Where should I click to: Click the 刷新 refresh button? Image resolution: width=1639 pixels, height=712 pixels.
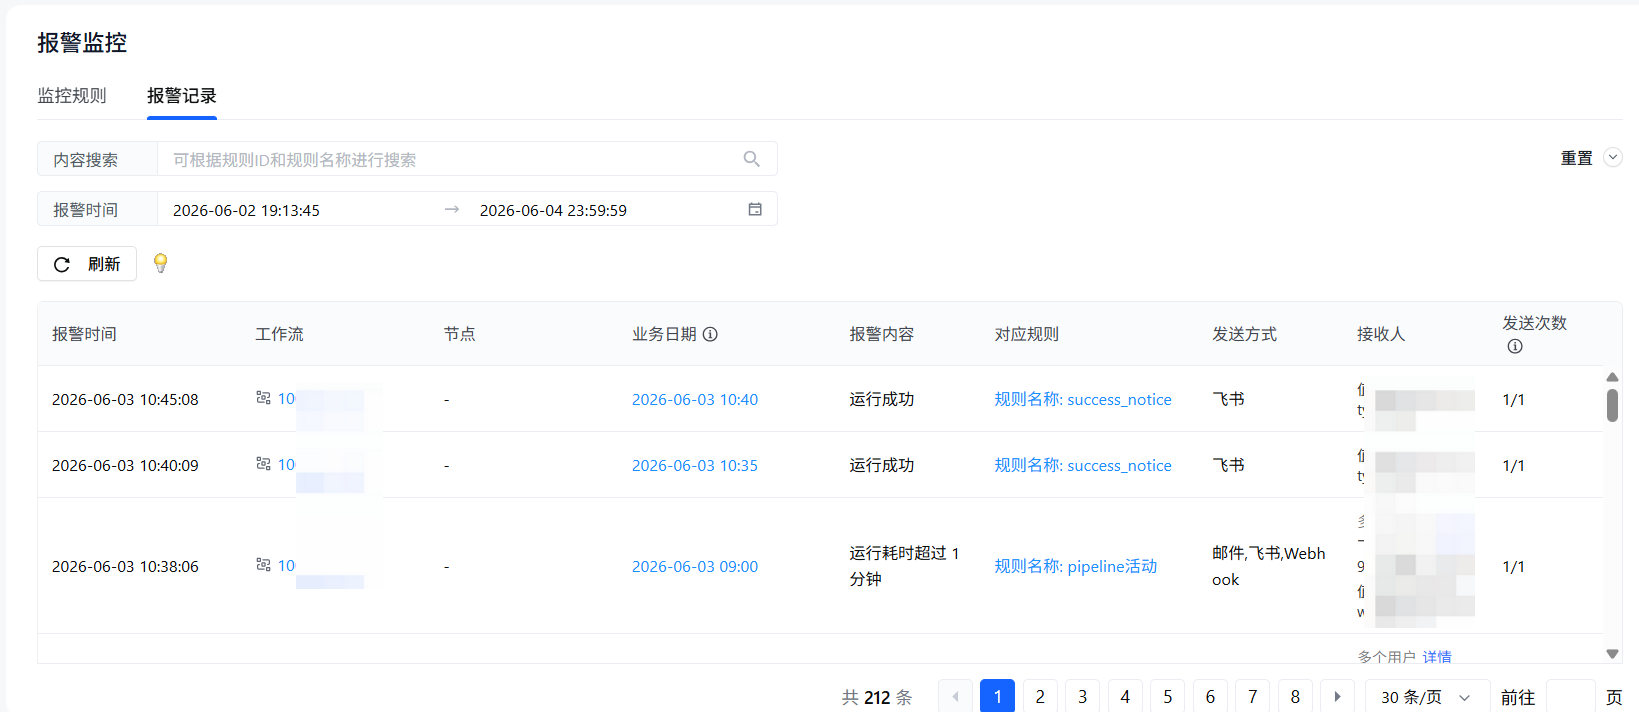pos(87,264)
